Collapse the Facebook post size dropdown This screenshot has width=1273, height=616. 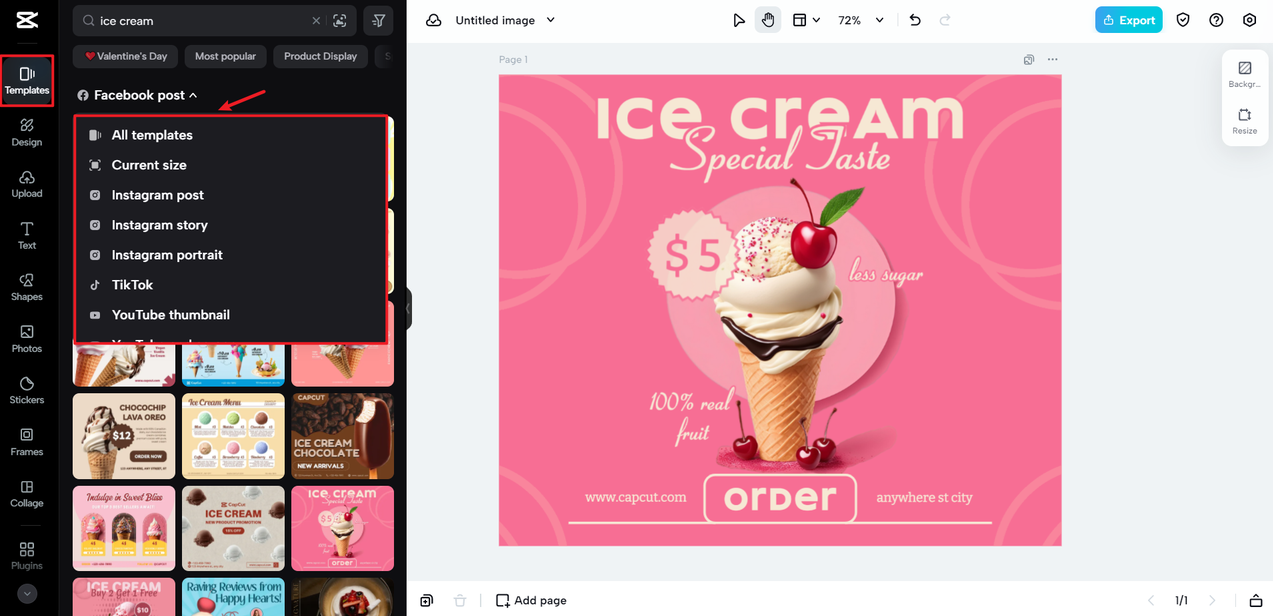138,95
